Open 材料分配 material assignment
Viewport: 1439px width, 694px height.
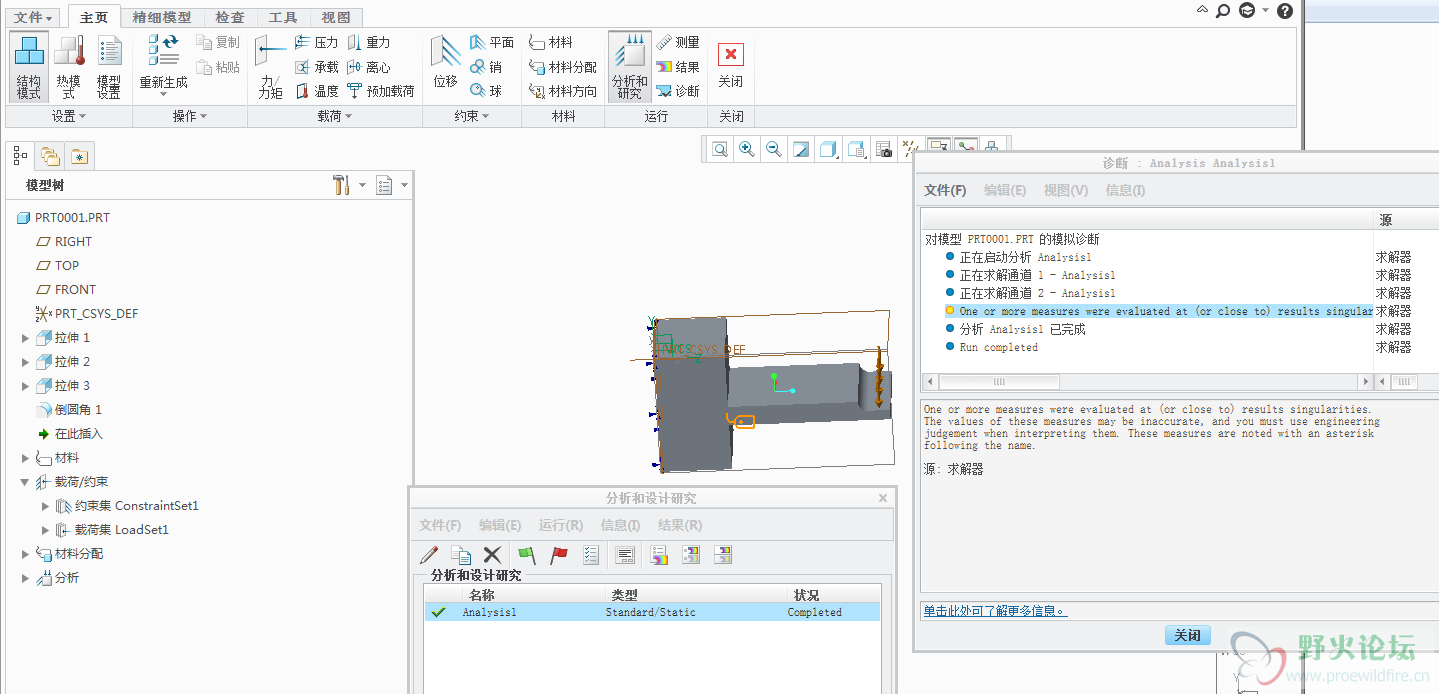563,67
